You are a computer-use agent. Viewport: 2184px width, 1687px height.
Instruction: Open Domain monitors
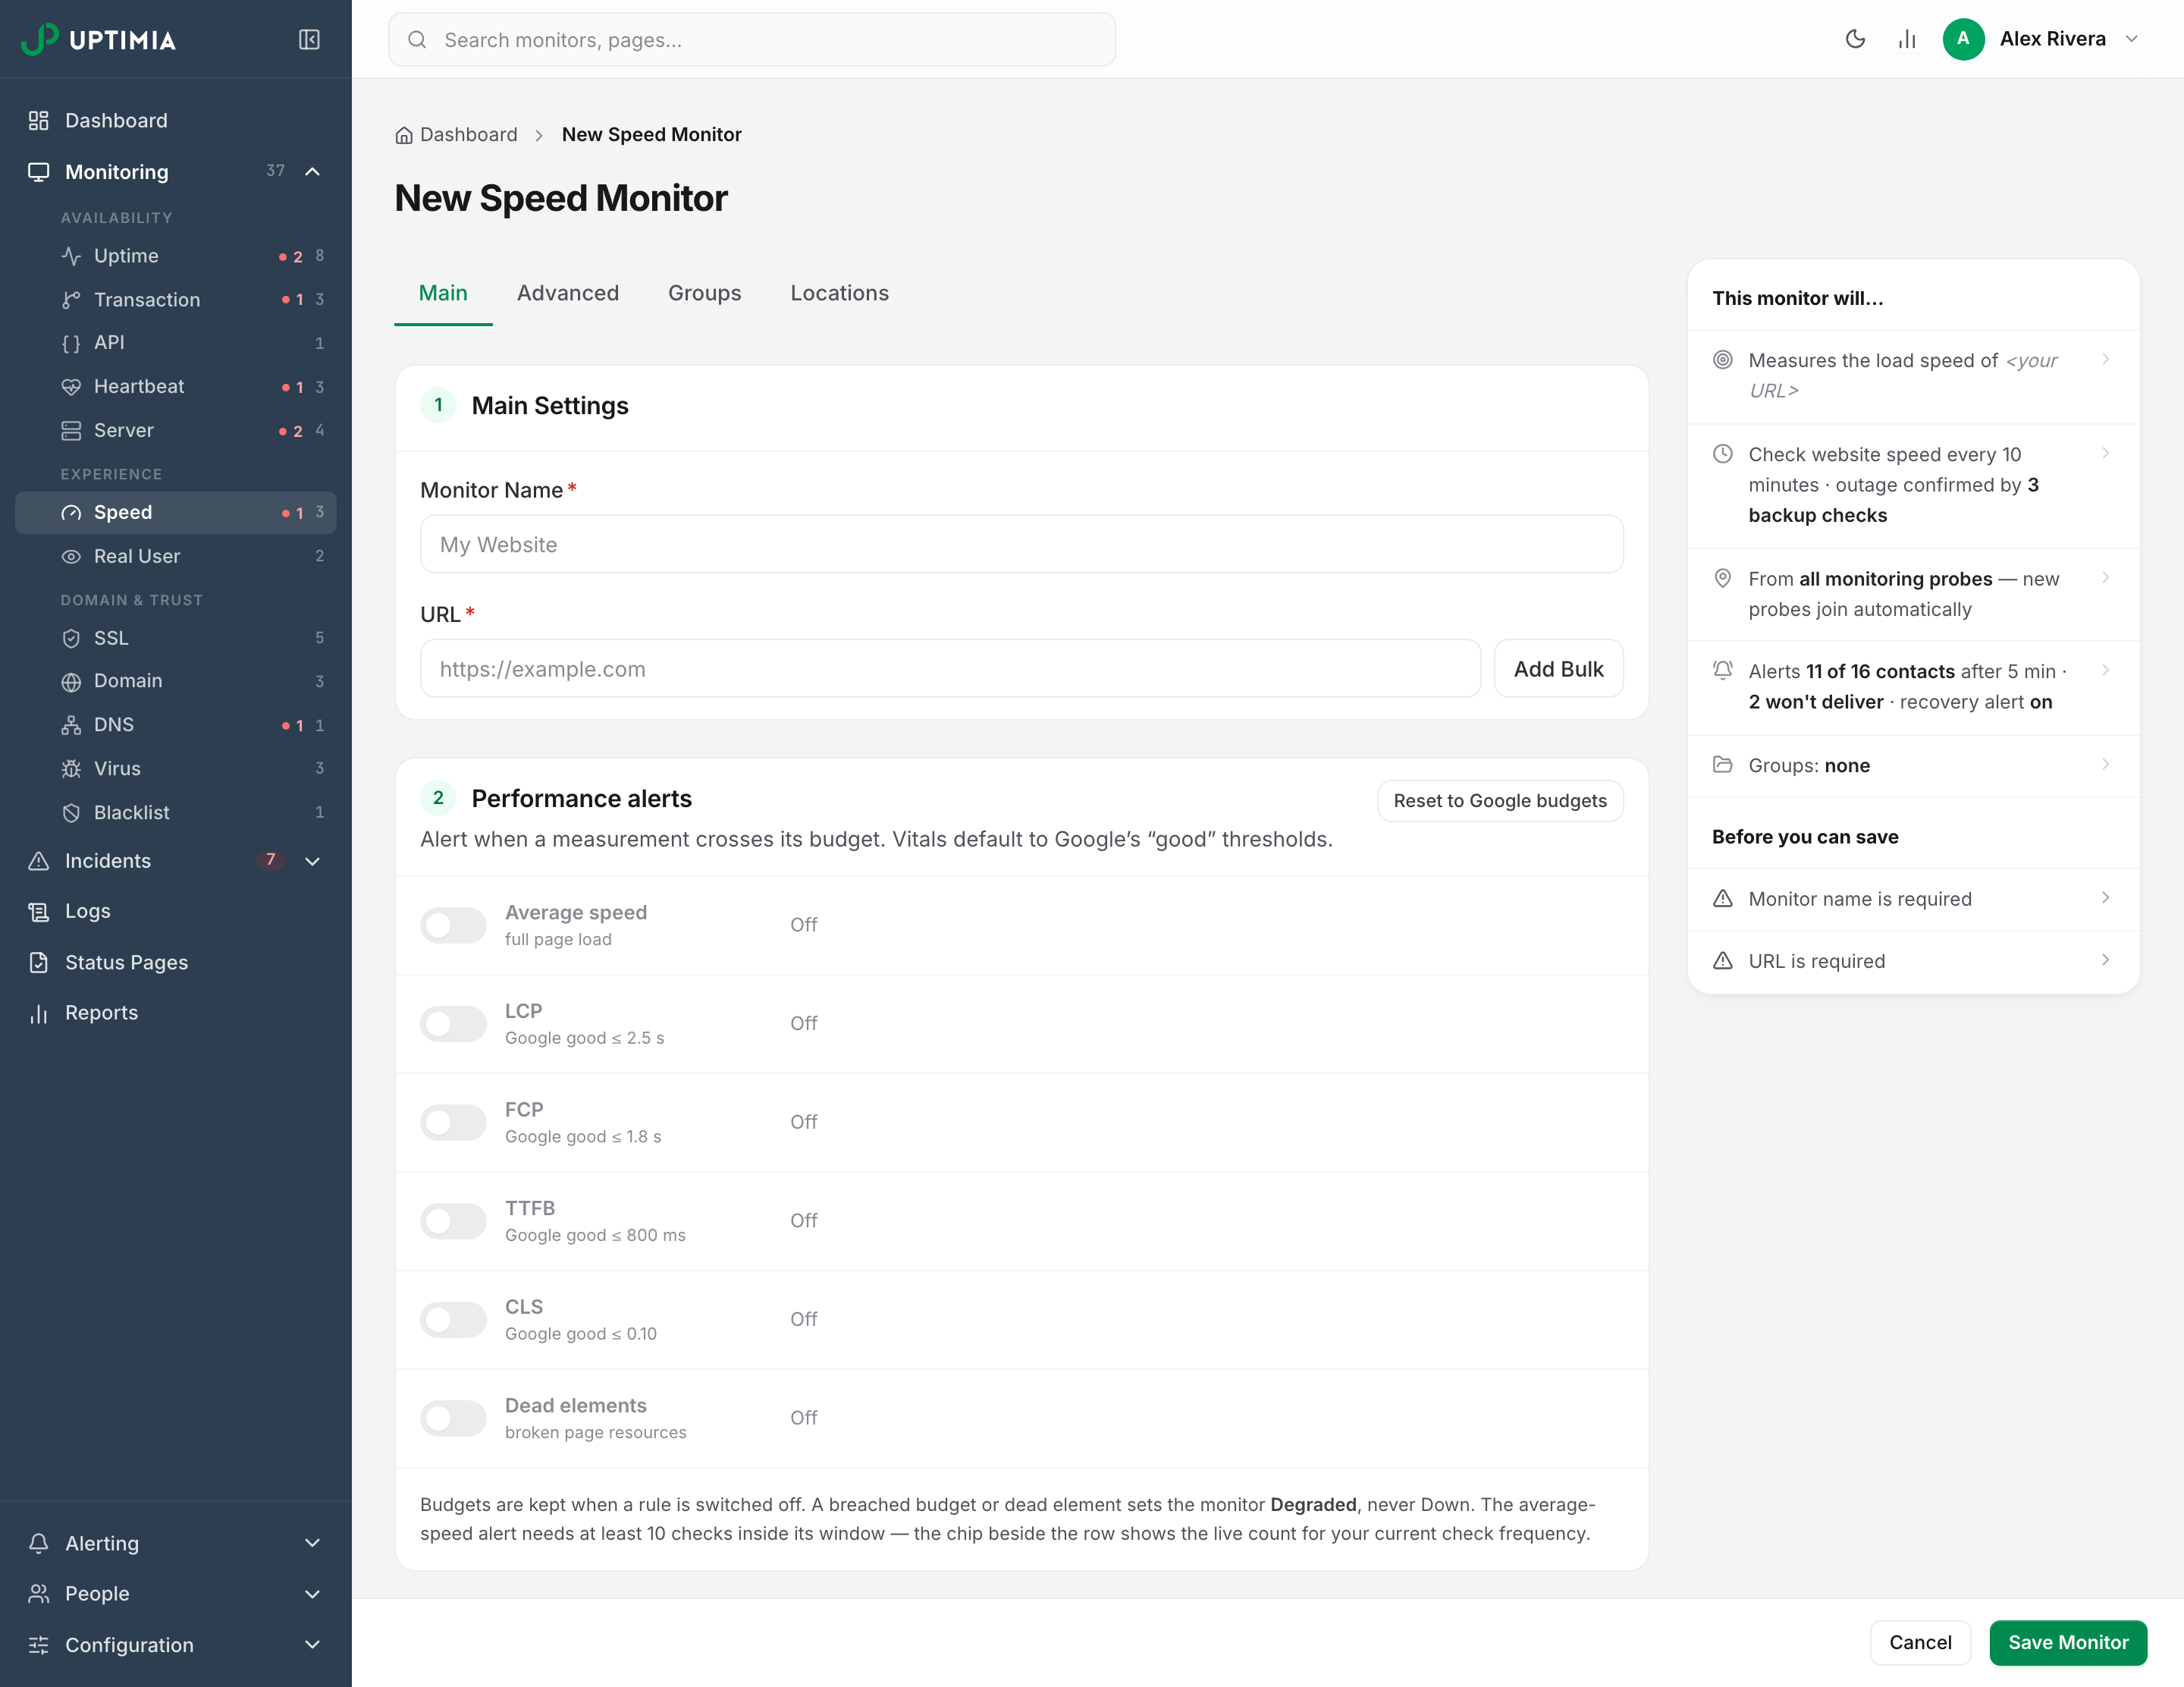(x=176, y=681)
